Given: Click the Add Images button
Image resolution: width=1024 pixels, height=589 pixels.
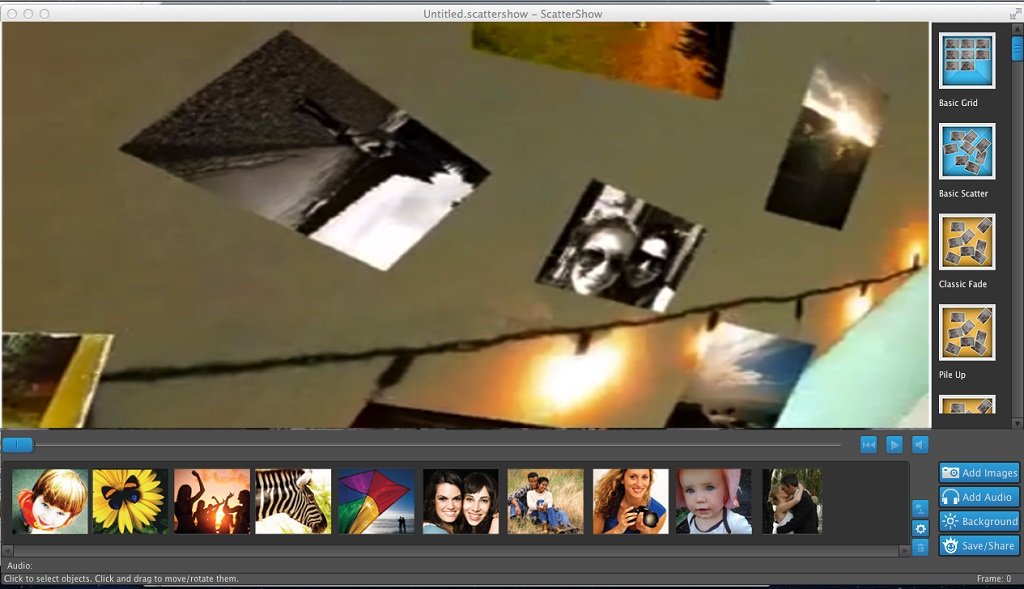Looking at the screenshot, I should [x=979, y=472].
